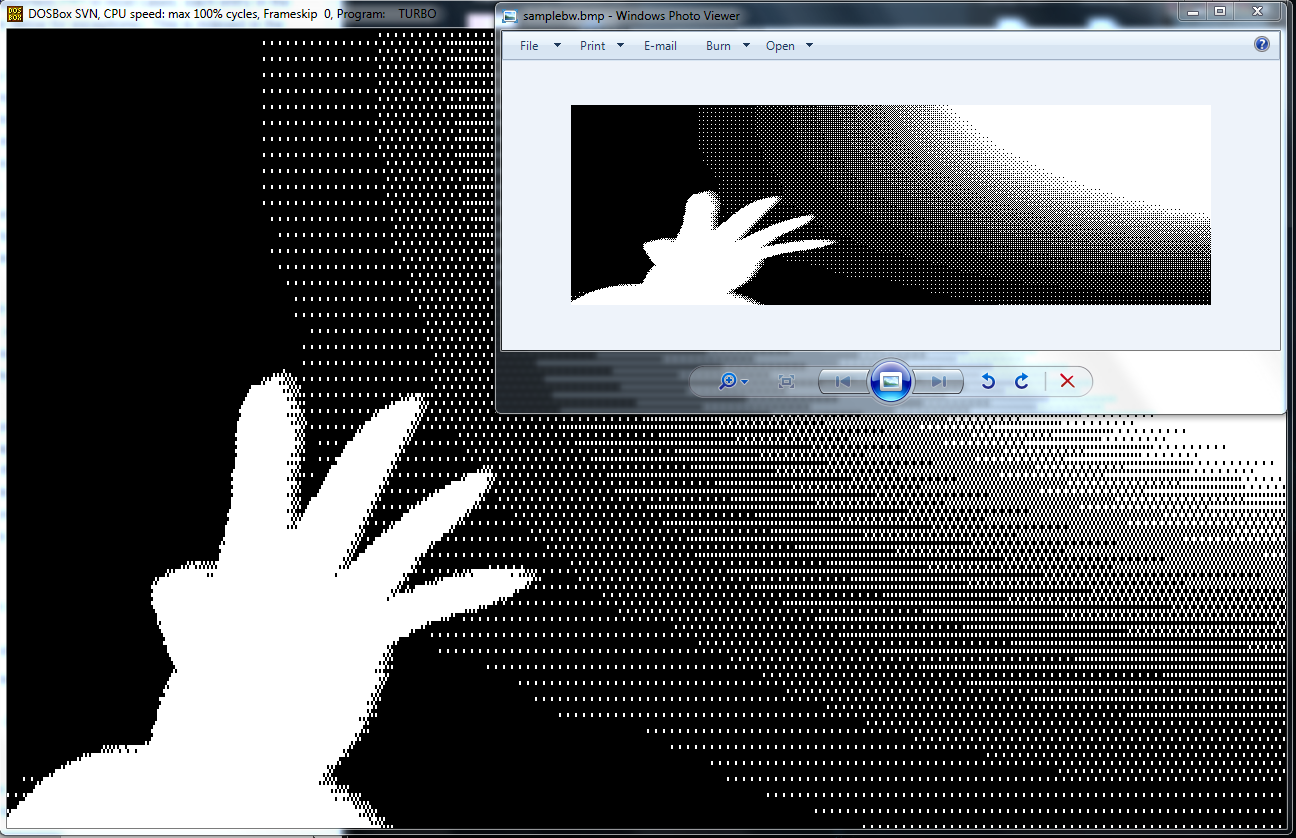
Task: Click the E-mail button
Action: pyautogui.click(x=660, y=46)
